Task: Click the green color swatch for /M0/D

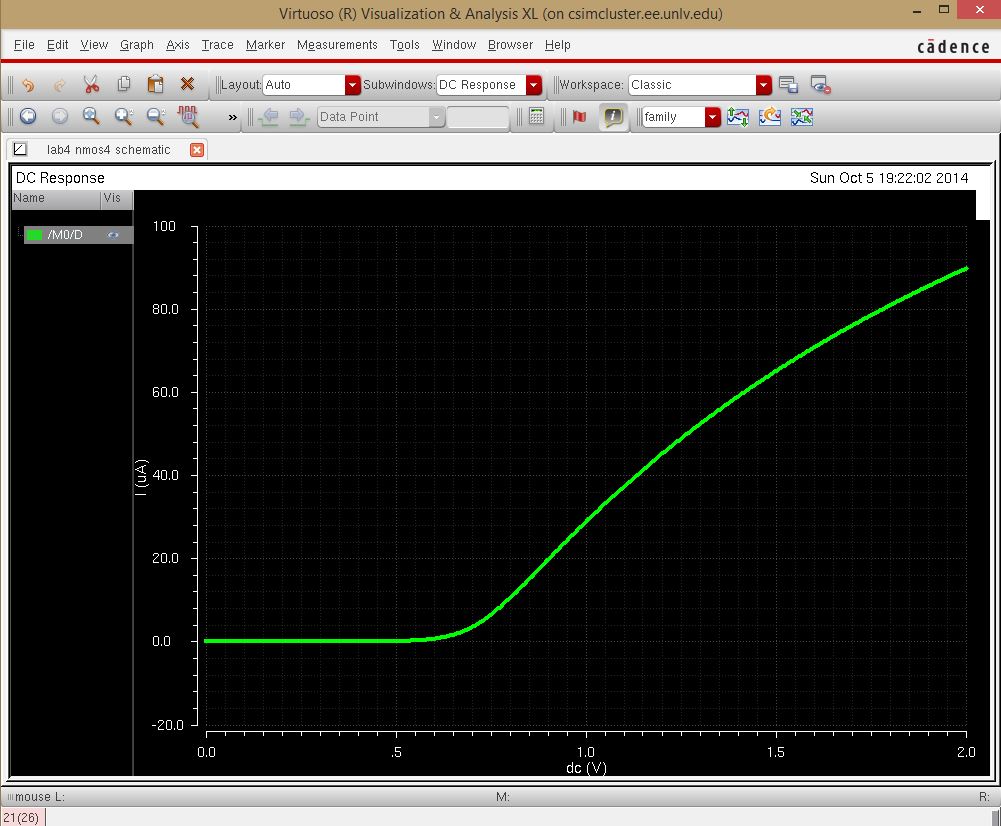Action: click(x=36, y=235)
